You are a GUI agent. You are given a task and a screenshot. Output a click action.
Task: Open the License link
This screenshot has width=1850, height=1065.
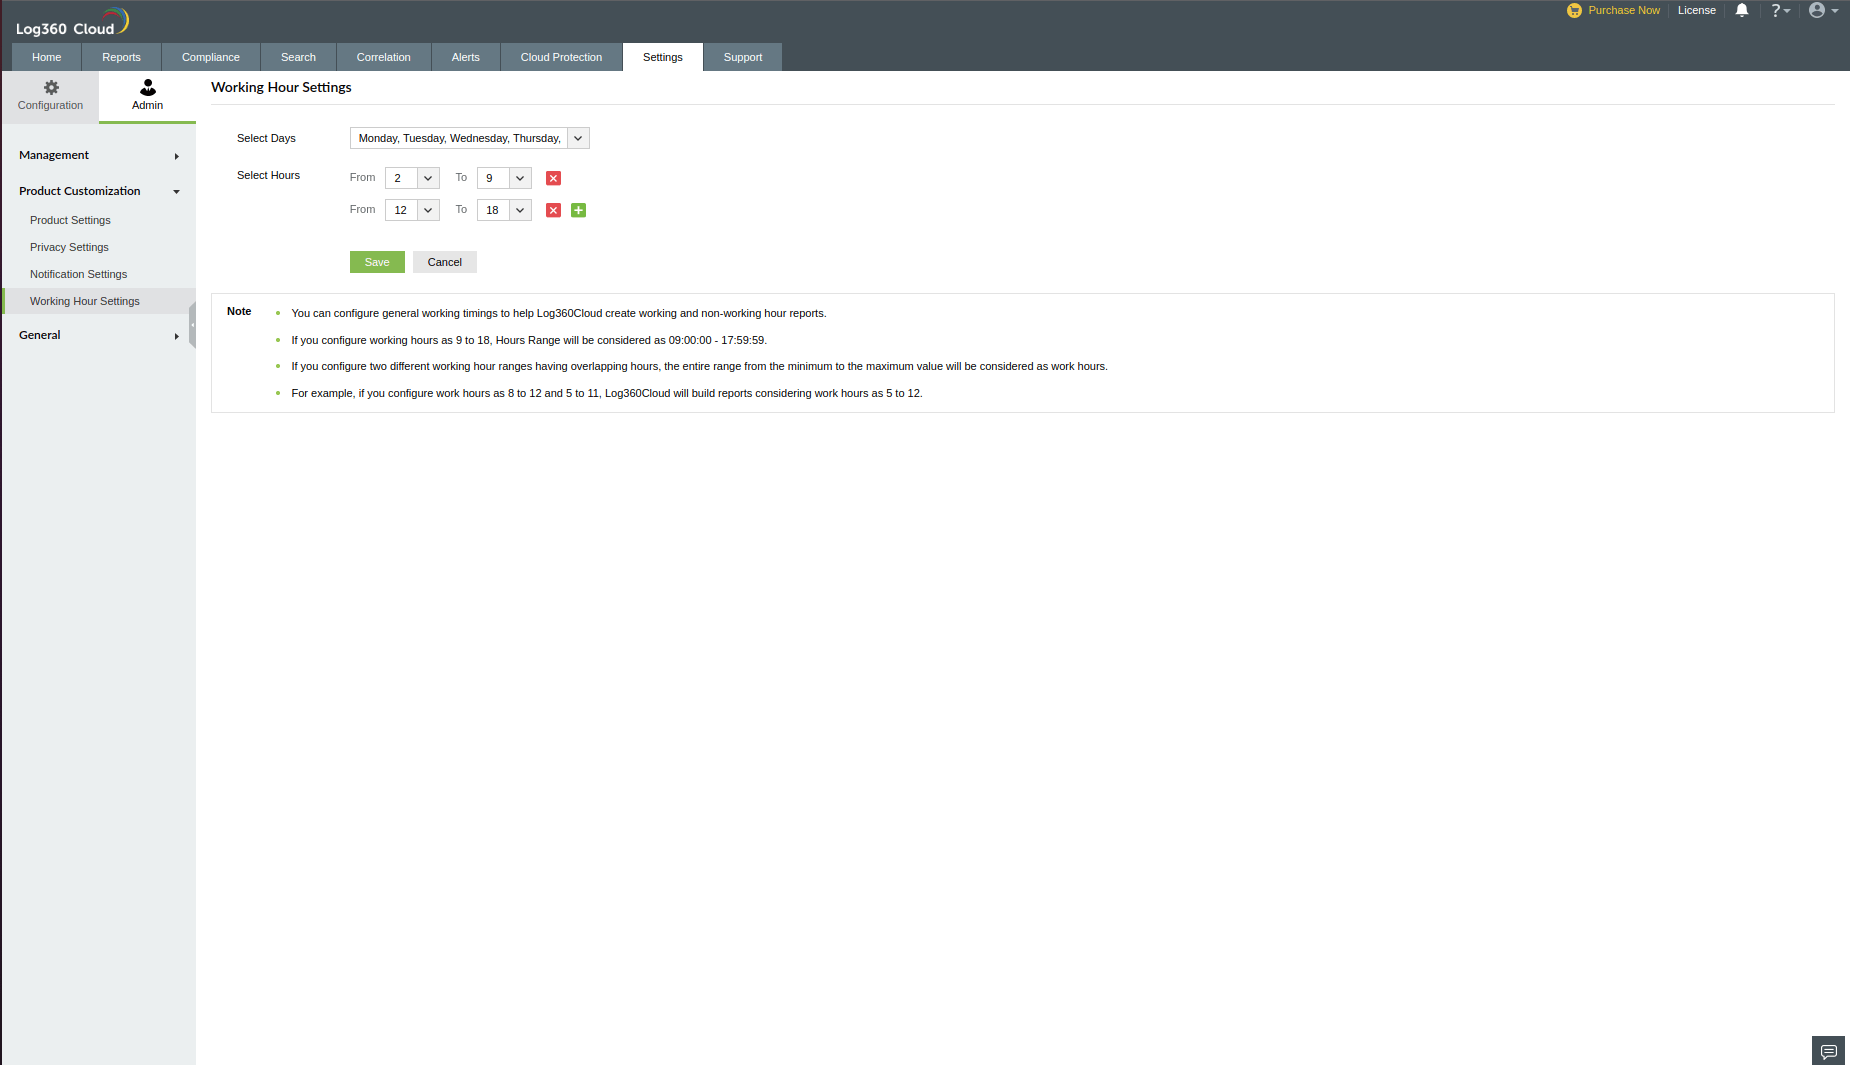click(x=1697, y=10)
